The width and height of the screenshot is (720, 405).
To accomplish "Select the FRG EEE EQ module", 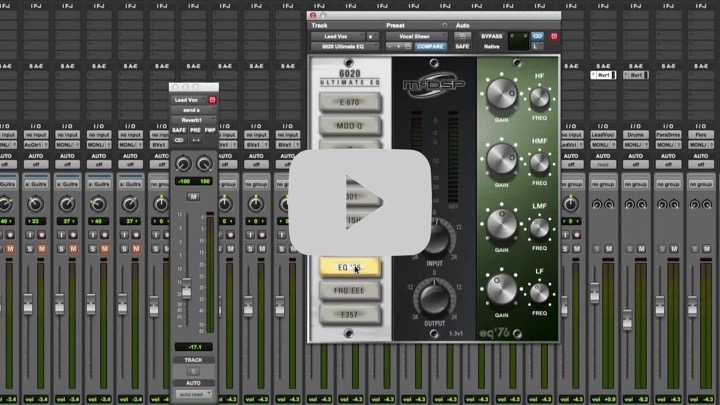I will click(349, 291).
